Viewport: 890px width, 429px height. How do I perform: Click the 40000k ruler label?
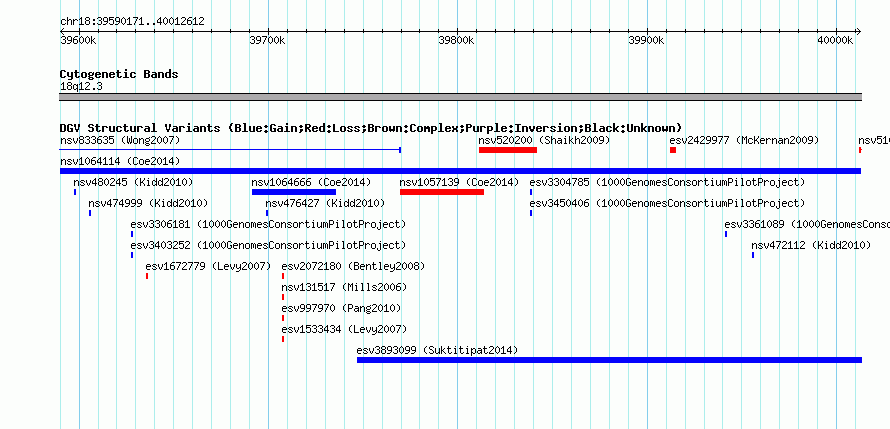[x=835, y=40]
